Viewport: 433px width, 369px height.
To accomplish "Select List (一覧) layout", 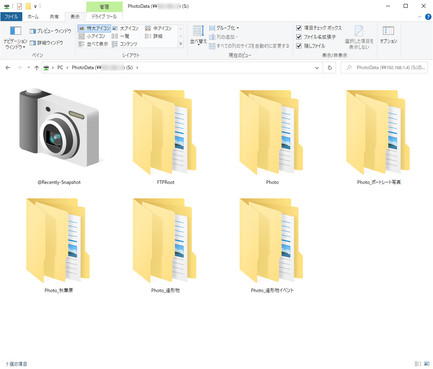I will coord(121,36).
